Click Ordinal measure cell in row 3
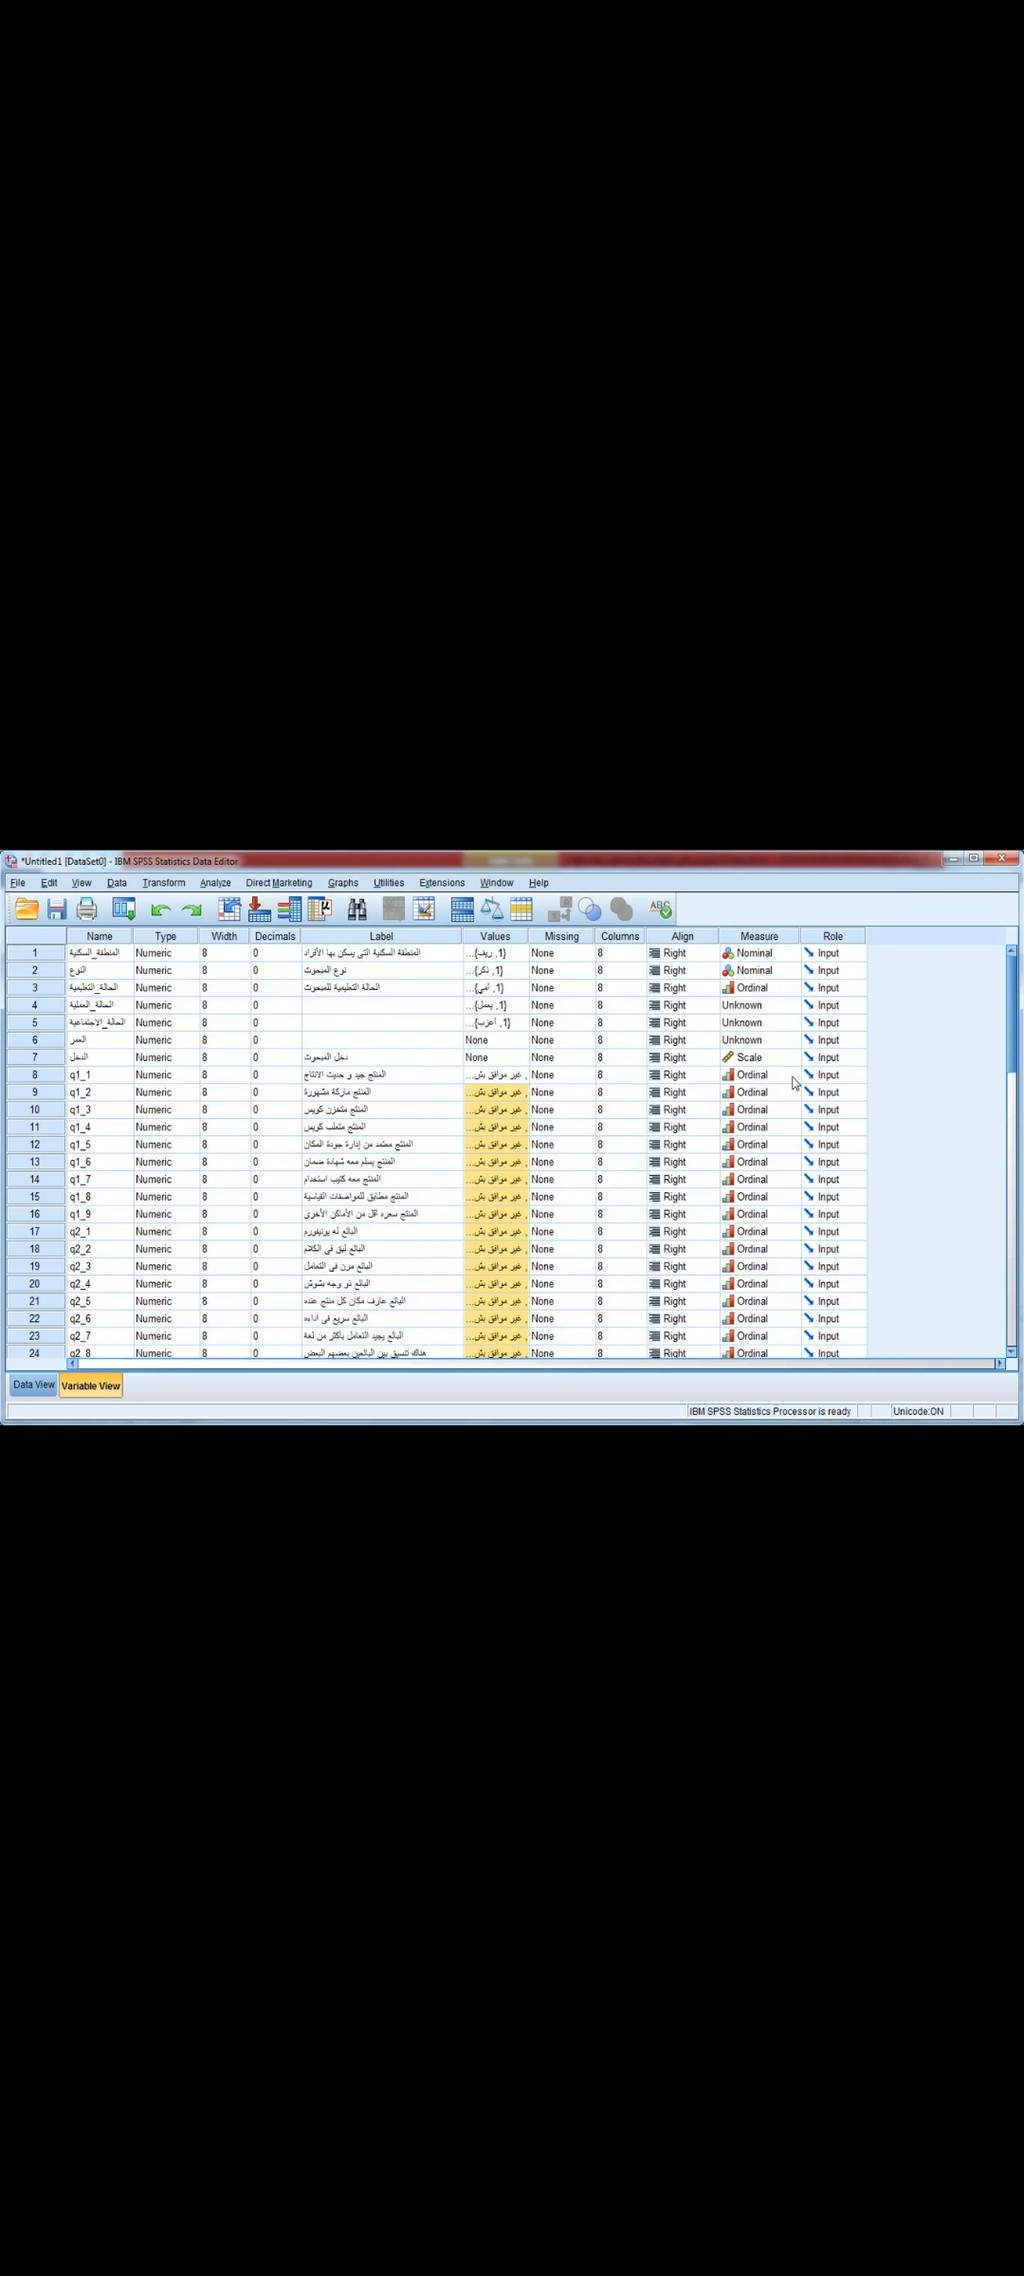 pyautogui.click(x=759, y=988)
